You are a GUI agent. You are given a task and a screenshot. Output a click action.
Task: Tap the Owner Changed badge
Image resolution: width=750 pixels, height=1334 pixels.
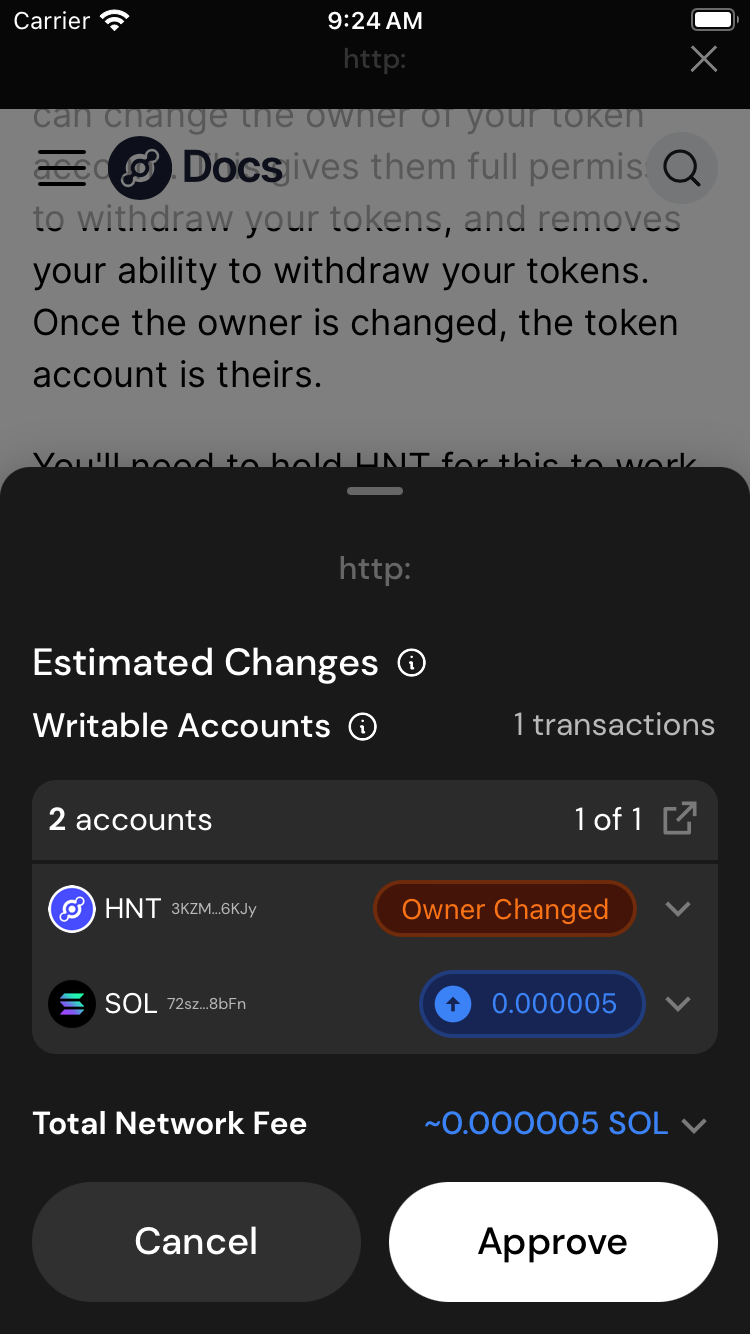point(505,909)
